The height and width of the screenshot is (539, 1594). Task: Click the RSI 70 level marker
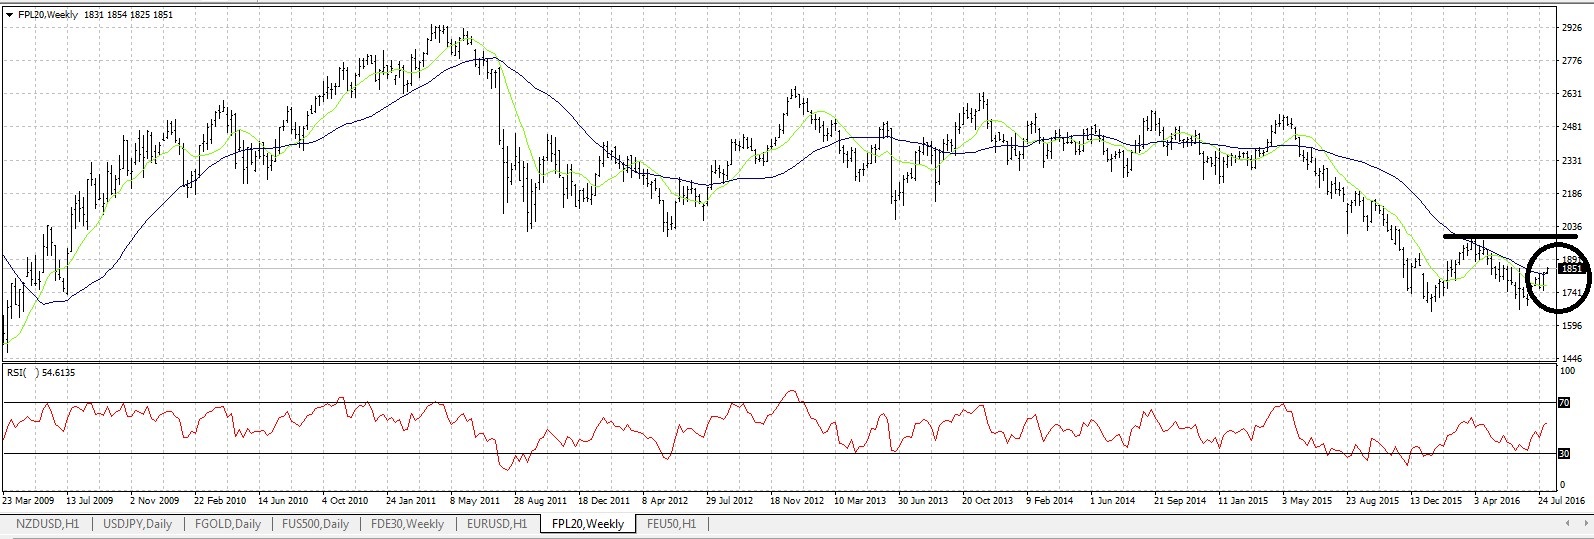coord(1565,402)
